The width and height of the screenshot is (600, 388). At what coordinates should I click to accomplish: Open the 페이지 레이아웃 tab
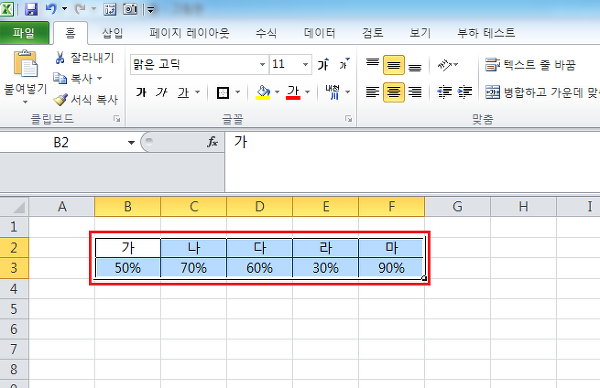tap(189, 33)
